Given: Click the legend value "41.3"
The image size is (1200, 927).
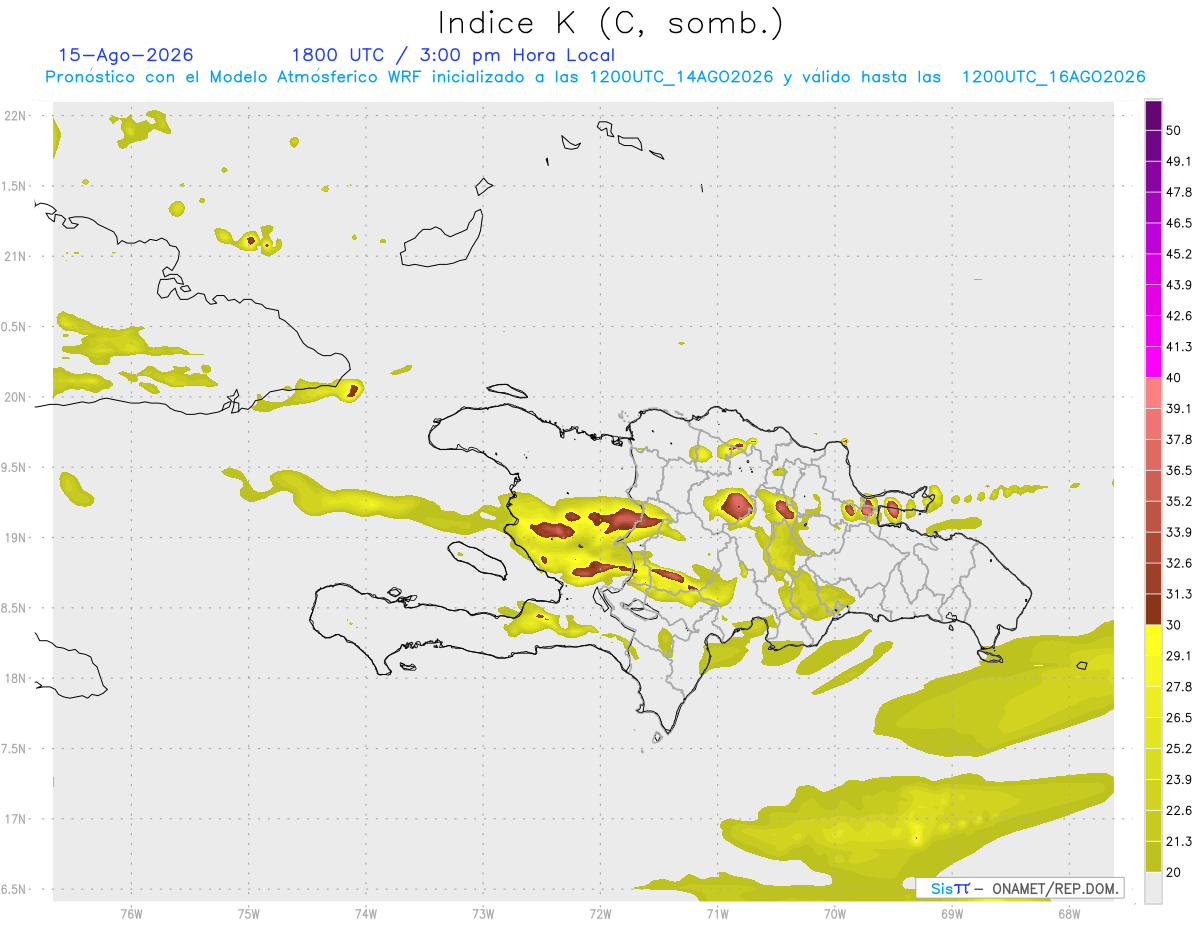Looking at the screenshot, I should [1179, 347].
